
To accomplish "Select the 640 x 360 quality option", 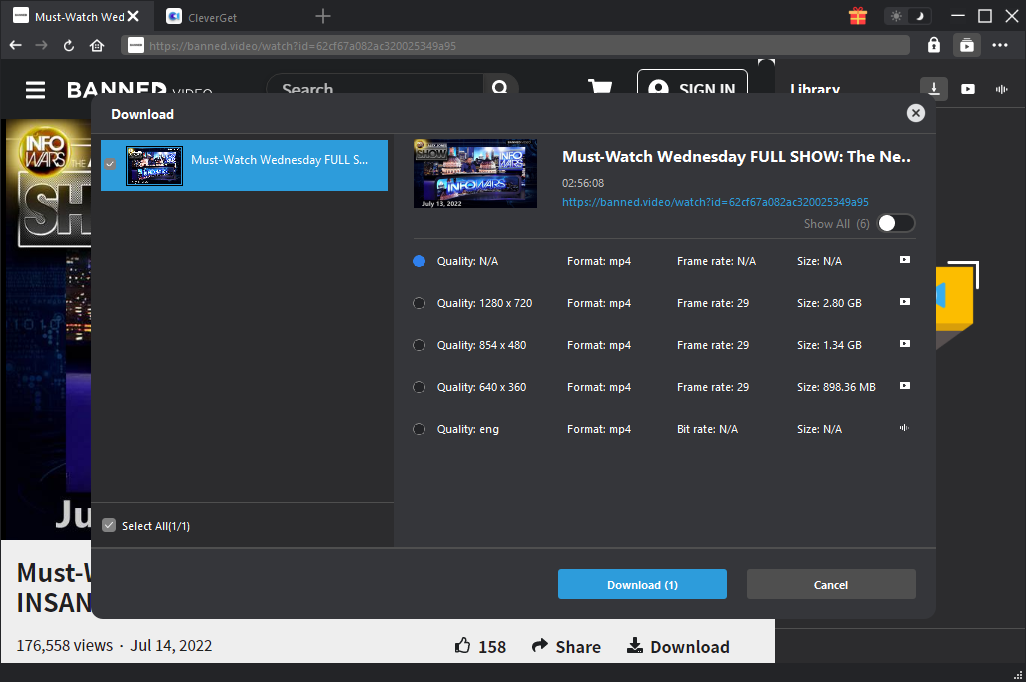I will click(419, 387).
